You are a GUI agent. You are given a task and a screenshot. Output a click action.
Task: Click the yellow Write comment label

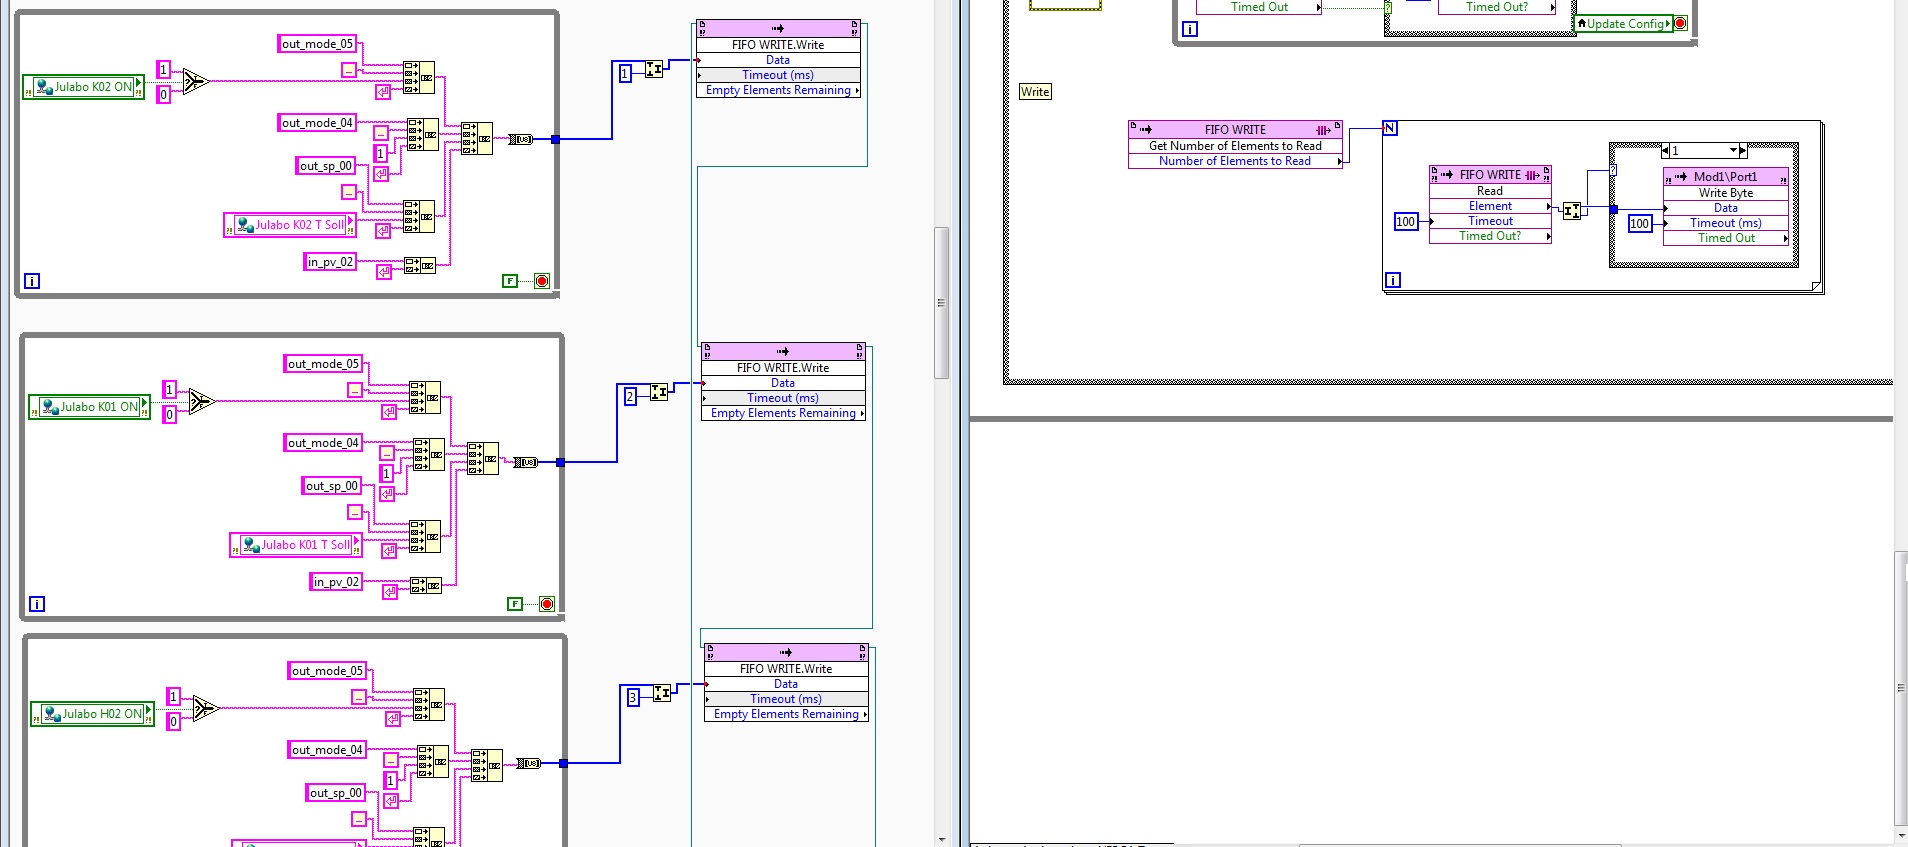coord(1035,92)
